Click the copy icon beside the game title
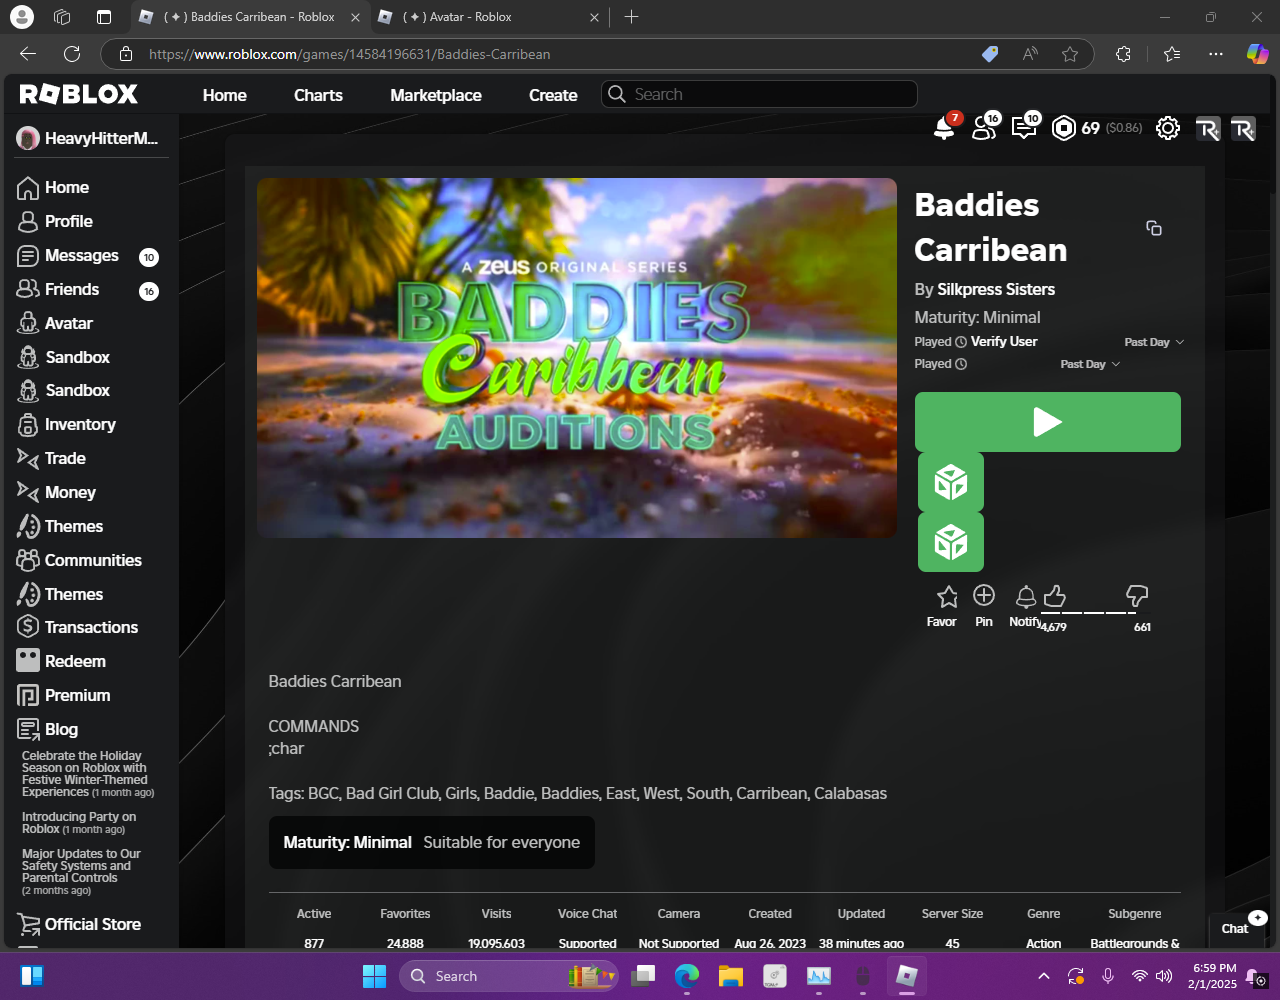Screen dimensions: 1280x1000 pos(1154,228)
